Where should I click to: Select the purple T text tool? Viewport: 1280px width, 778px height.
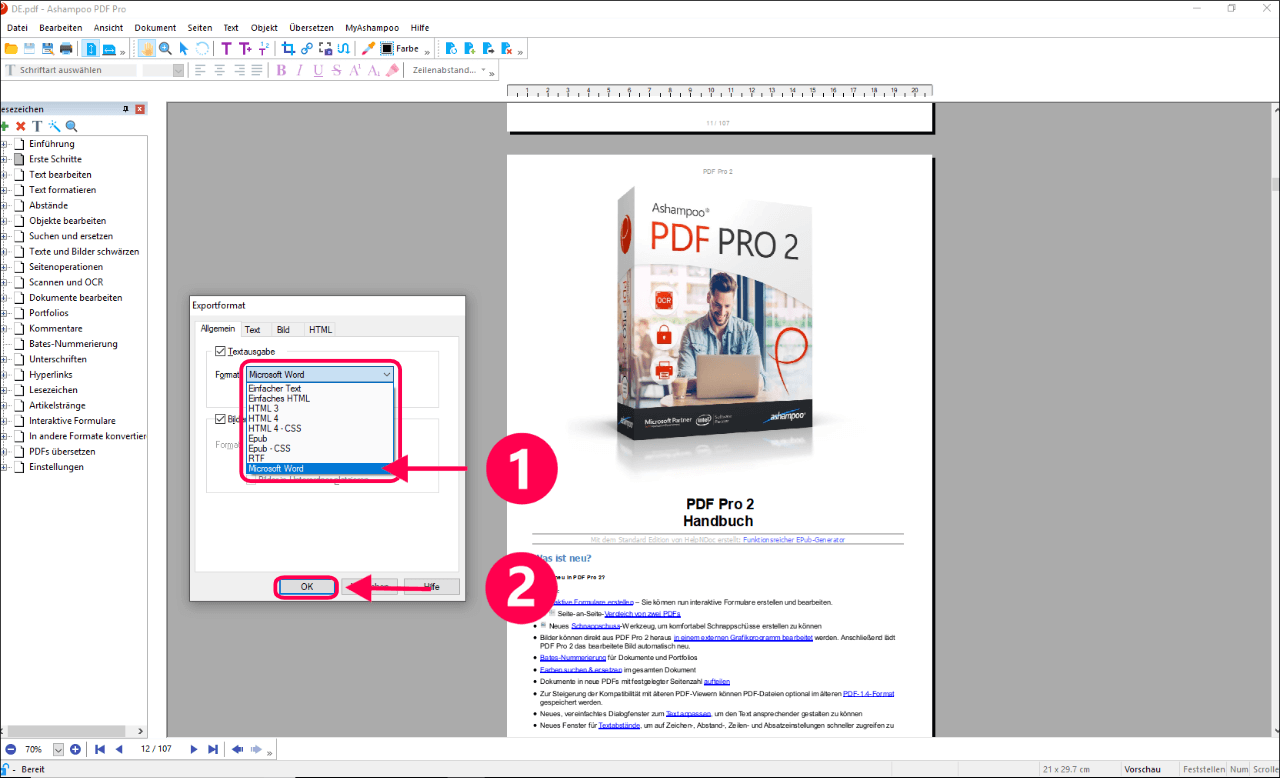click(226, 48)
